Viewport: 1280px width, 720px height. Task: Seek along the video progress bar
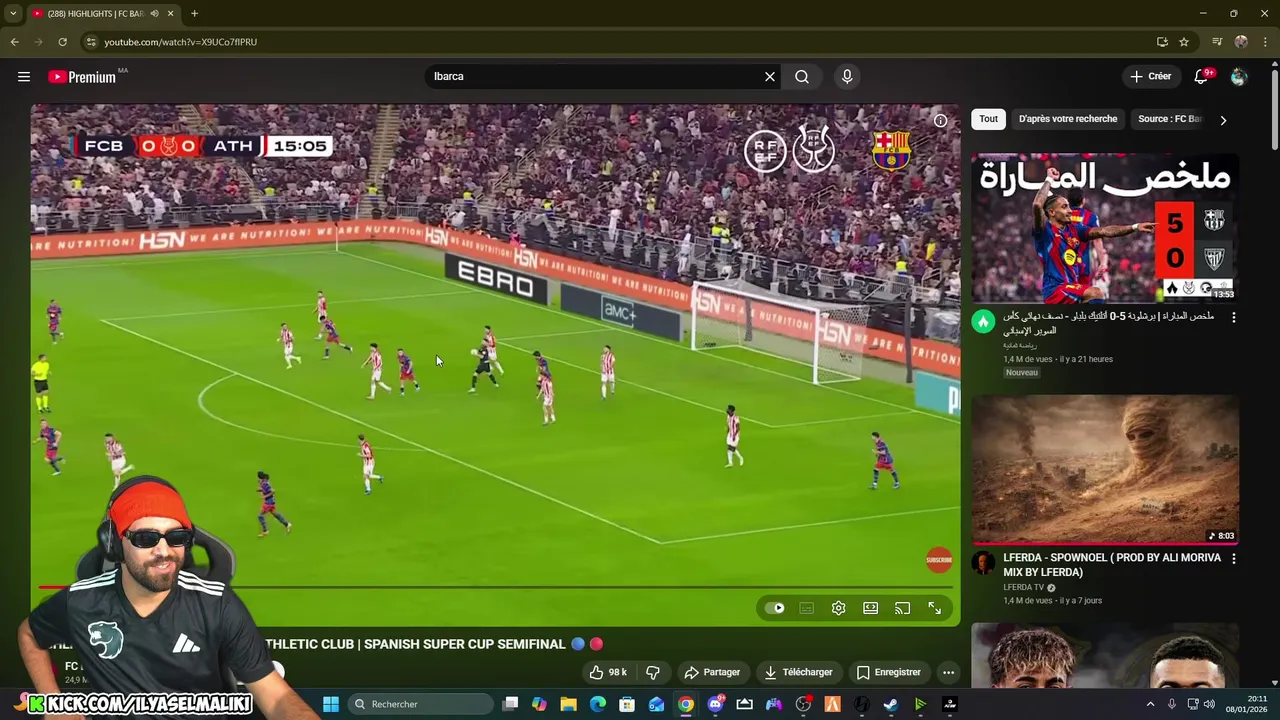tap(495, 587)
